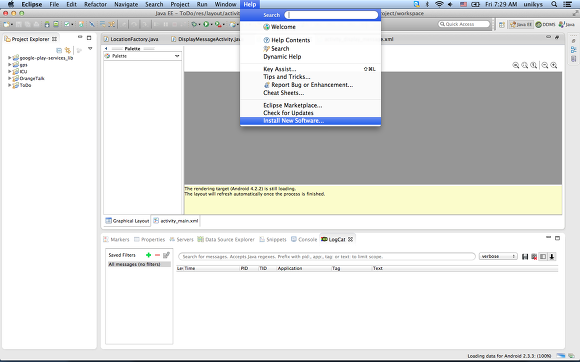Open dropdown arrow next to Debug icon

(x=199, y=25)
